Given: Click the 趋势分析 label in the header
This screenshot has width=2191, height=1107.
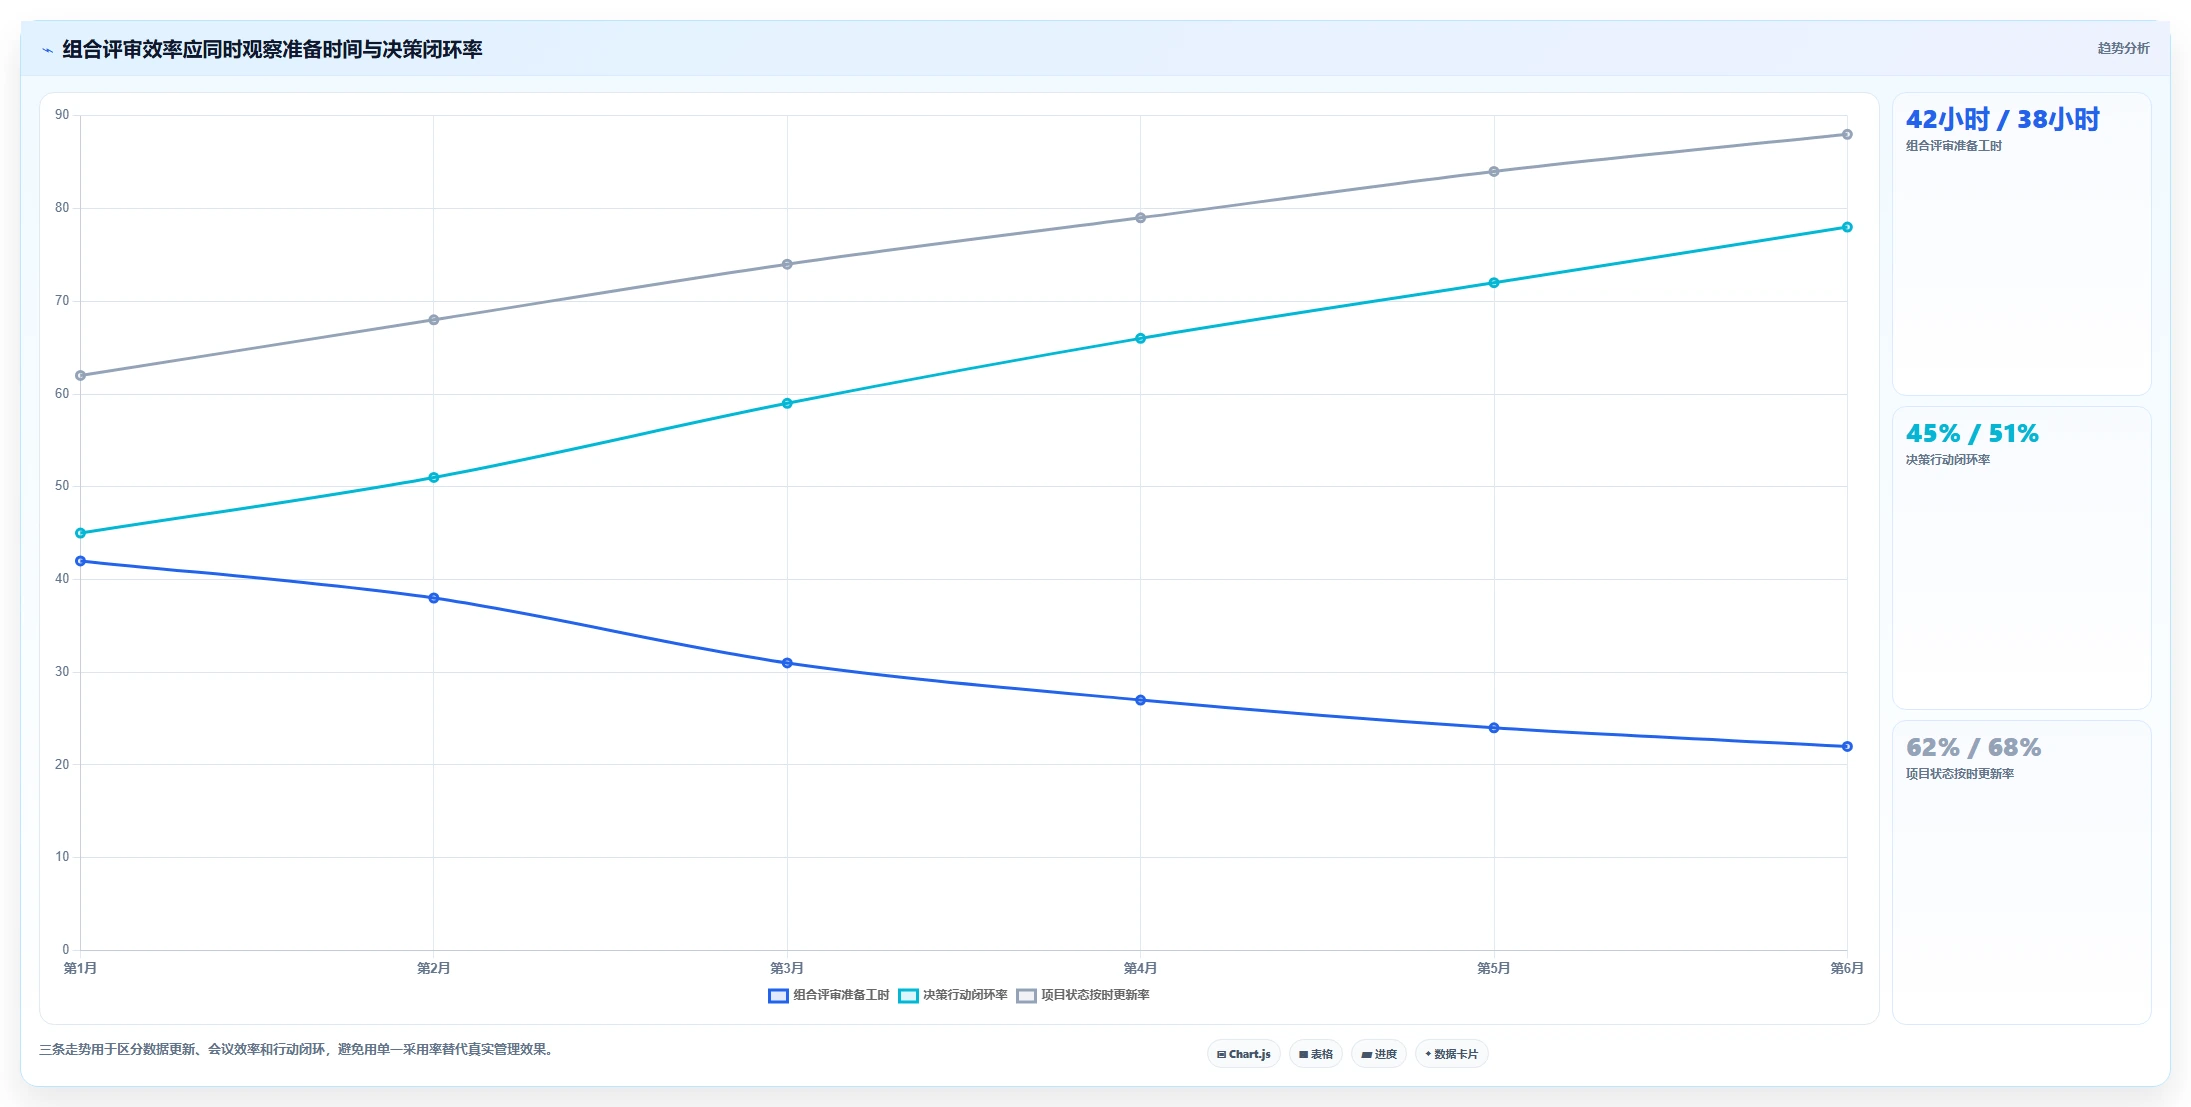Looking at the screenshot, I should tap(2123, 48).
